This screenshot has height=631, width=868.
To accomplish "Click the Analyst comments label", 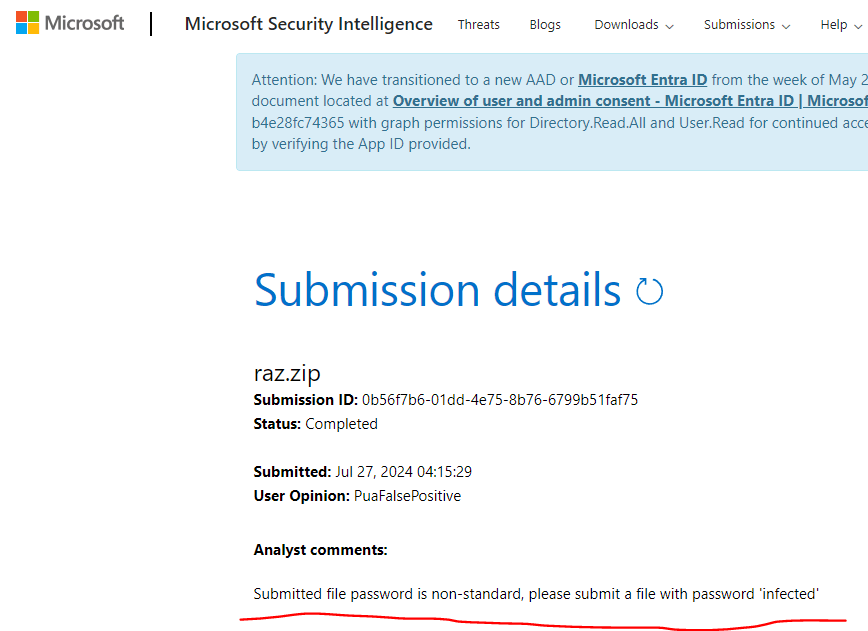I will pyautogui.click(x=320, y=550).
